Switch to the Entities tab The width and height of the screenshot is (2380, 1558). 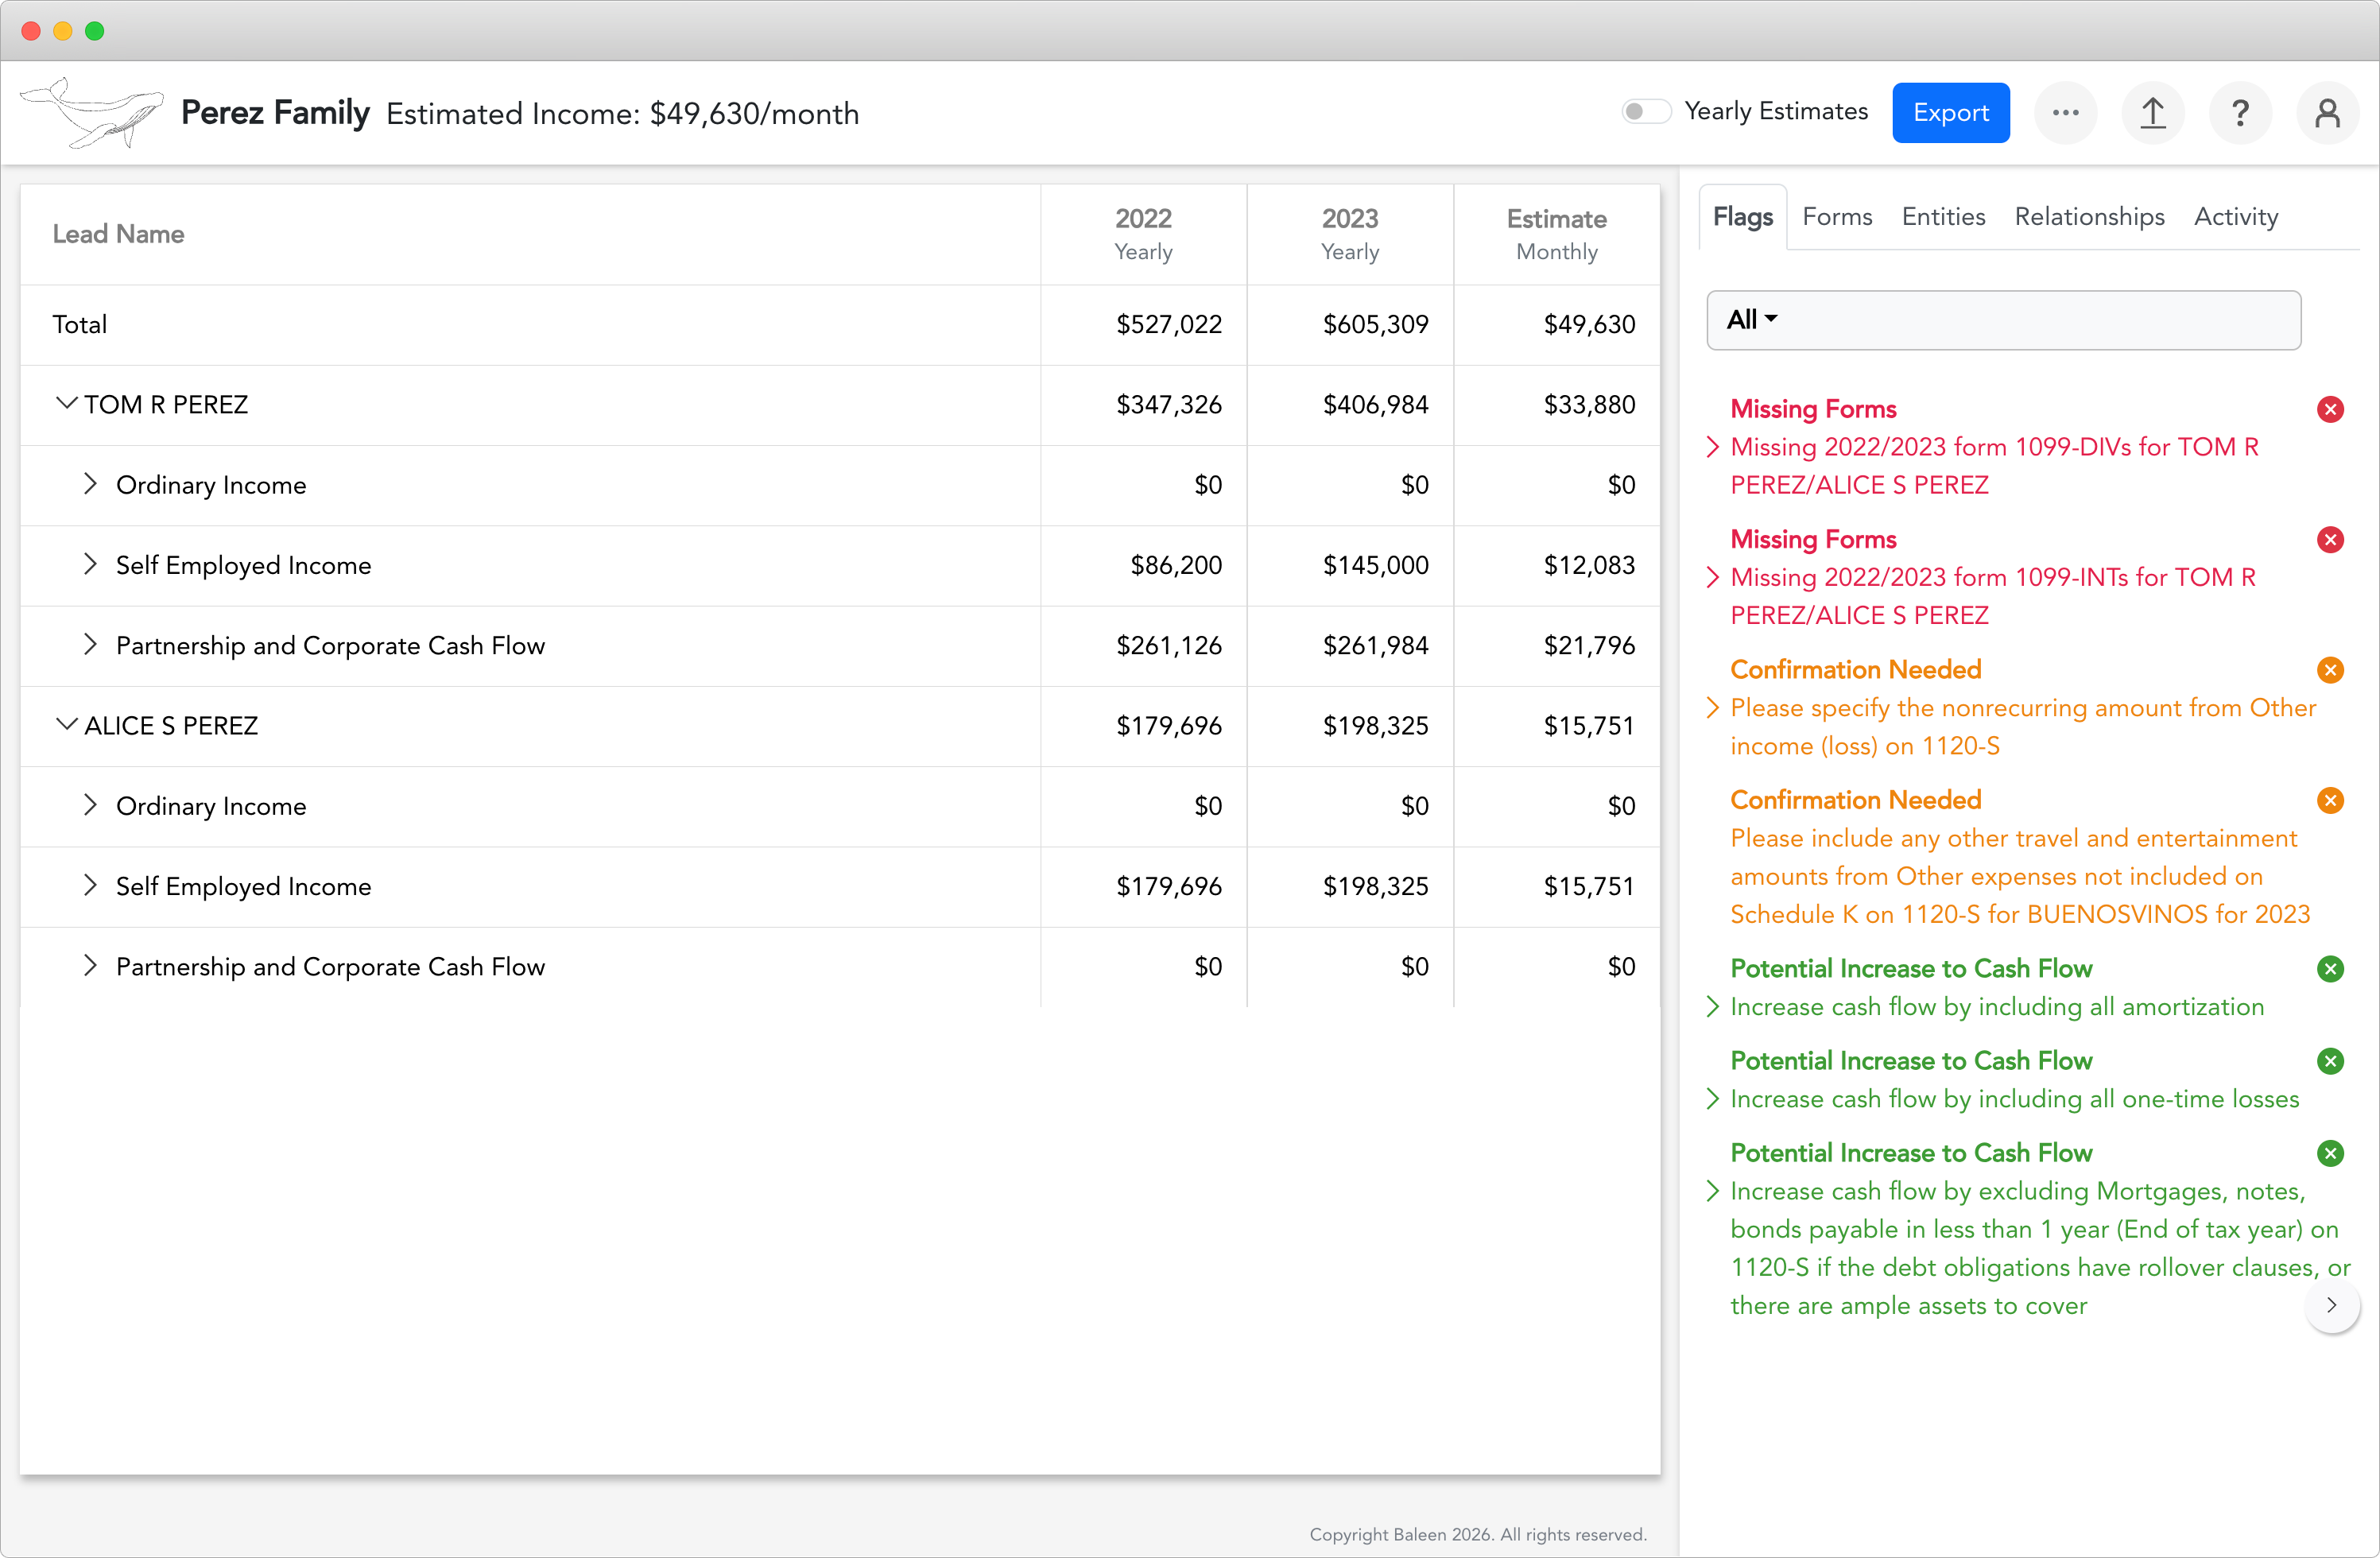click(x=1943, y=216)
